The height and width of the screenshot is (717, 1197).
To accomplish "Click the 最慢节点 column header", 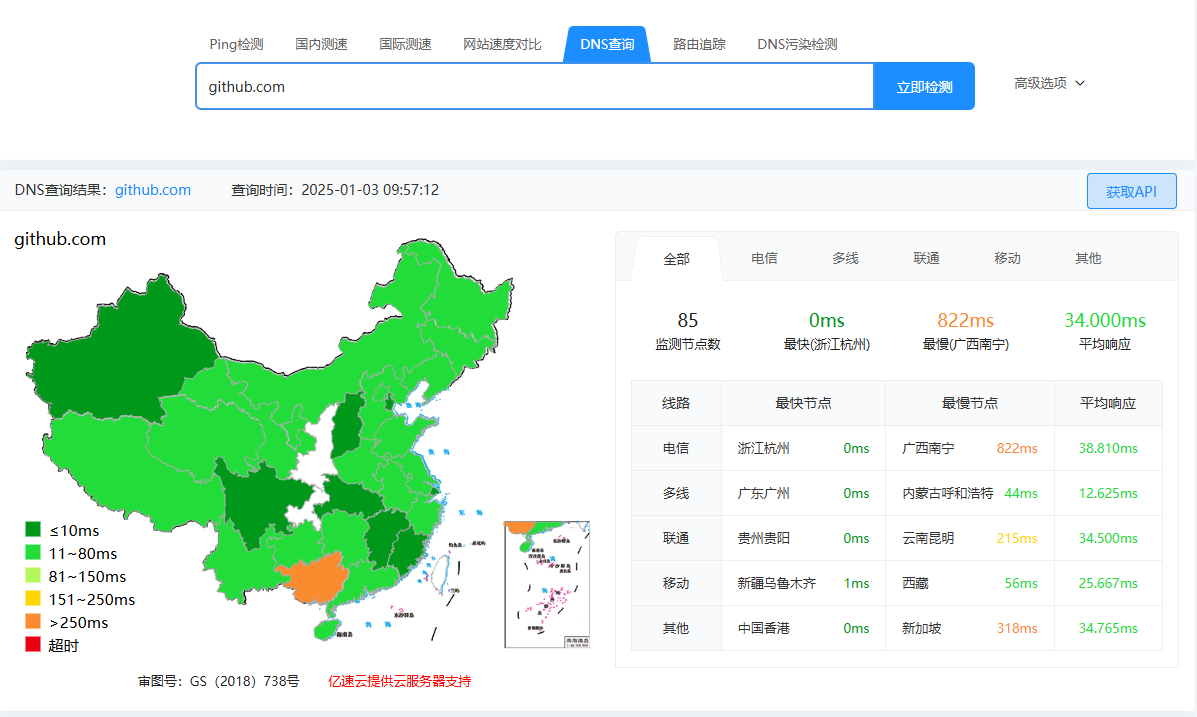I will point(970,402).
